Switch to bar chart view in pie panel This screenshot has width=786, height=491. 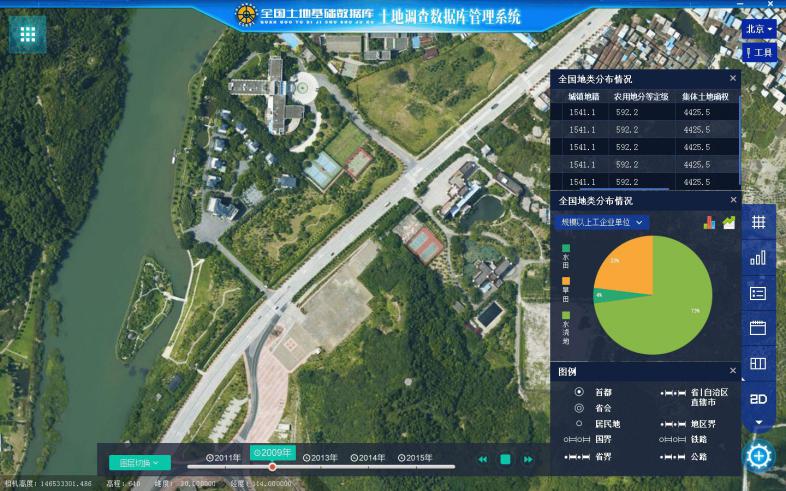(x=709, y=222)
